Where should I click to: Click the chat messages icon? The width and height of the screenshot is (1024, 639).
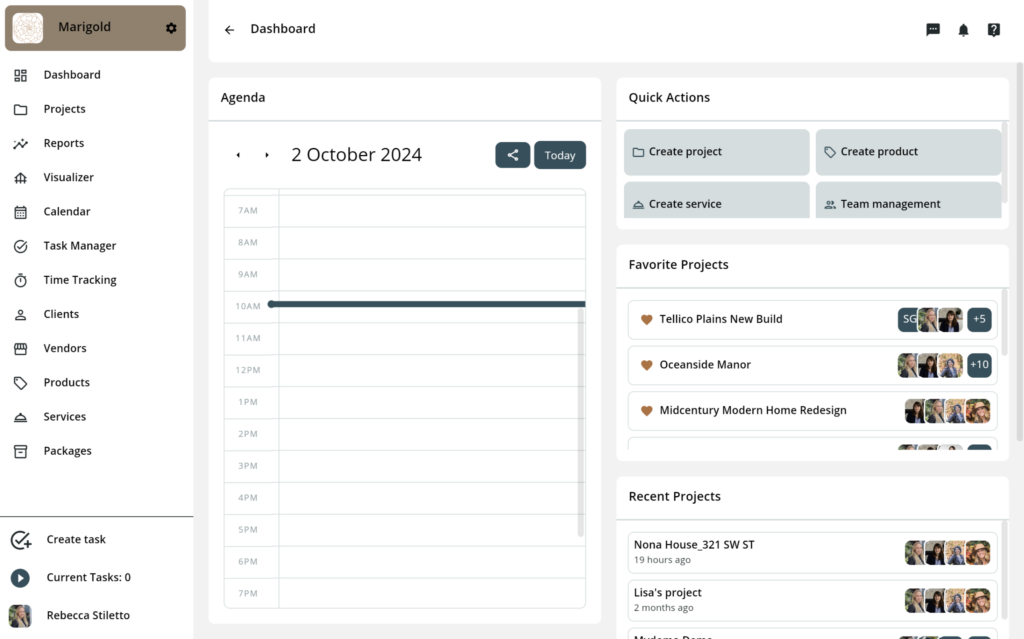click(933, 30)
